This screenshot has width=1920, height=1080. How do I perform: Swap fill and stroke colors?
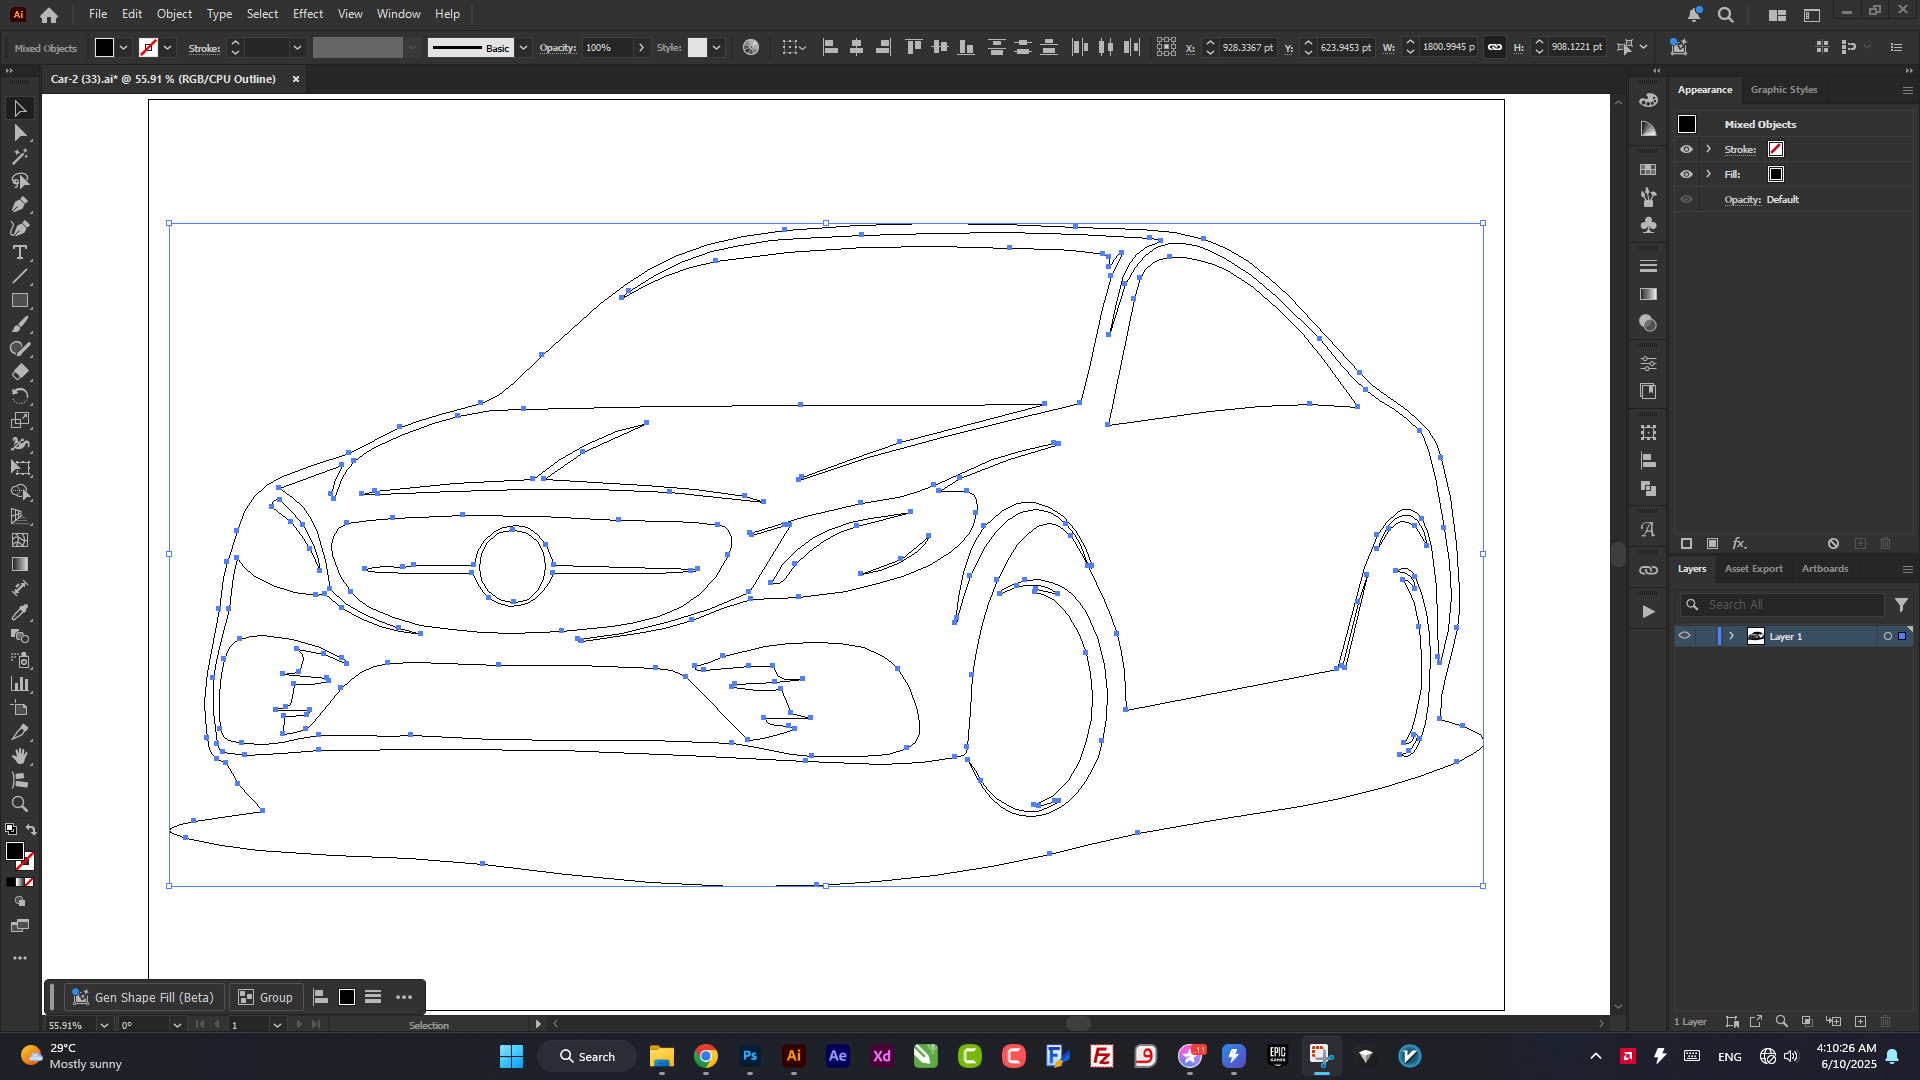click(x=31, y=830)
